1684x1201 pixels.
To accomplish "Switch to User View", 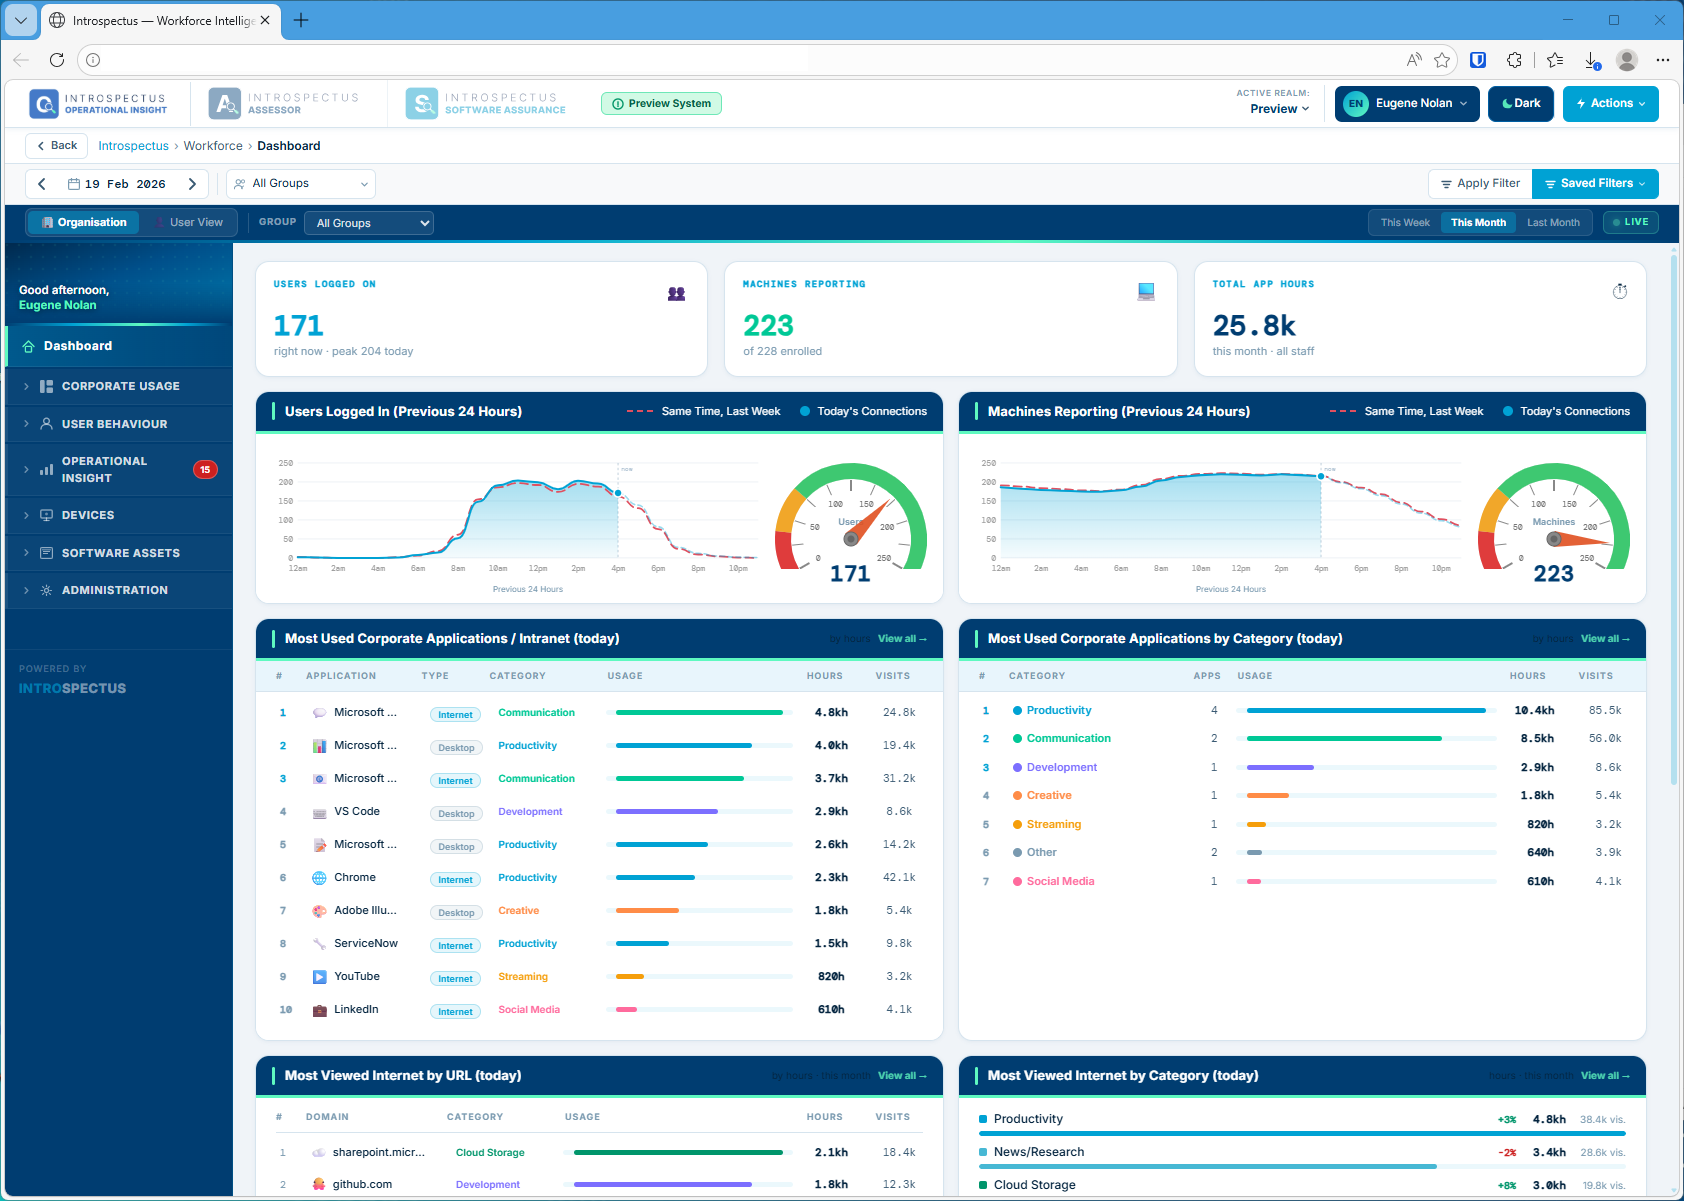I will [188, 222].
